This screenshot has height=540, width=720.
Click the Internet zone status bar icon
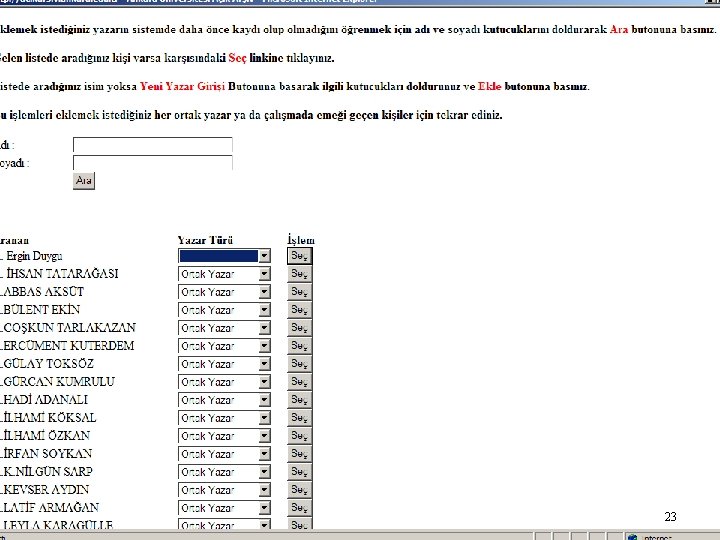pos(632,537)
